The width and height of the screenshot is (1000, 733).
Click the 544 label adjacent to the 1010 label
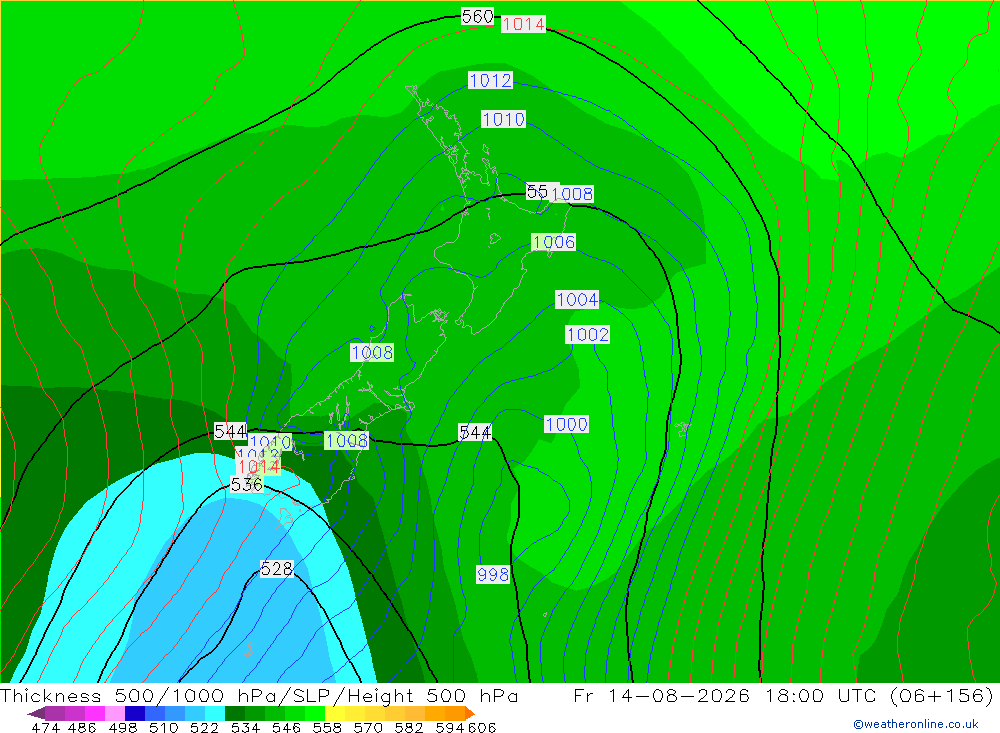coord(230,432)
